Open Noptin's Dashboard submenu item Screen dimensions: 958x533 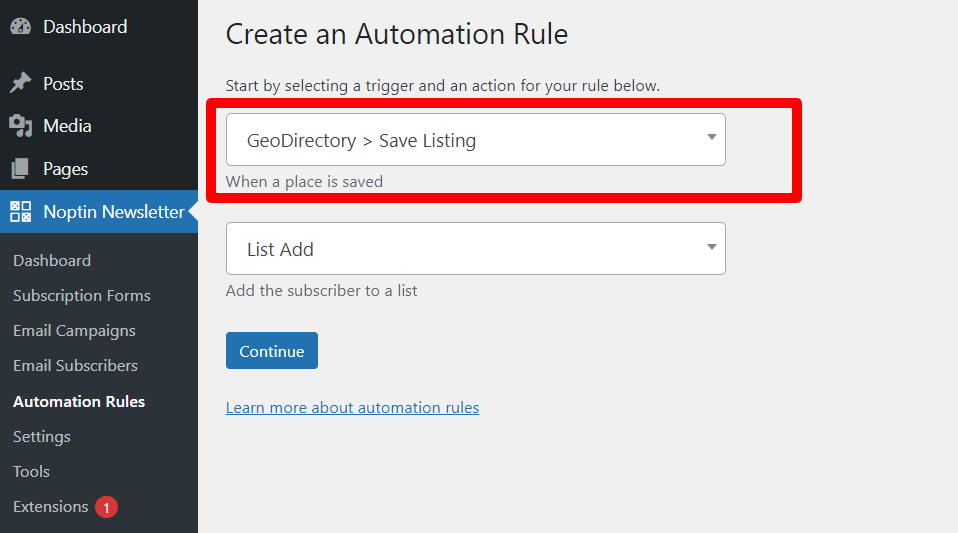[52, 260]
